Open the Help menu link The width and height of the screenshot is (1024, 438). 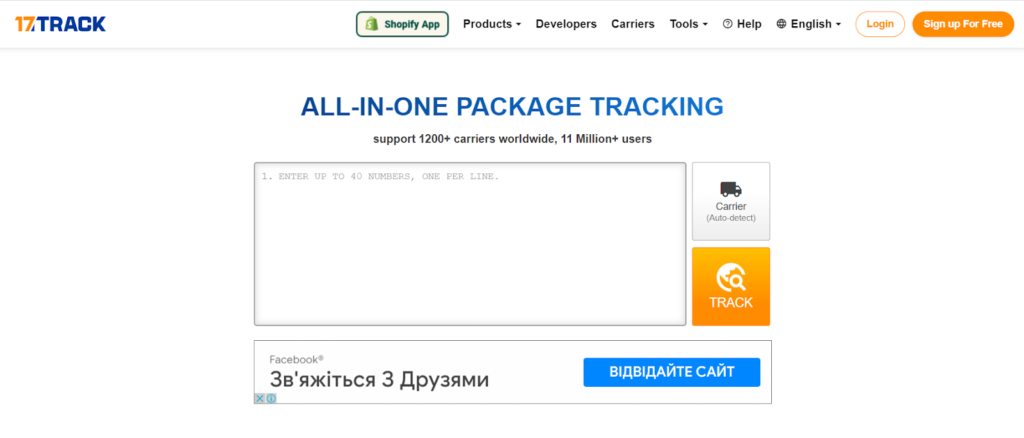pos(742,24)
